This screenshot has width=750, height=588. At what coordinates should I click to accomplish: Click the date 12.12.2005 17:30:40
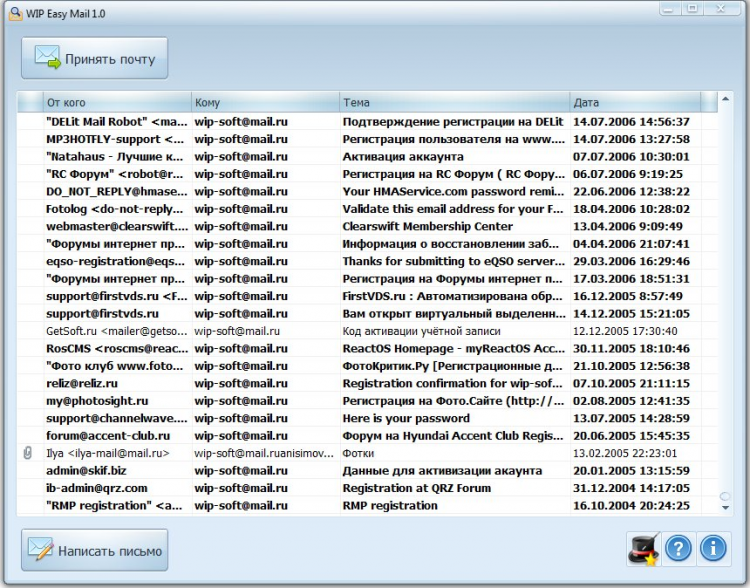coord(625,331)
